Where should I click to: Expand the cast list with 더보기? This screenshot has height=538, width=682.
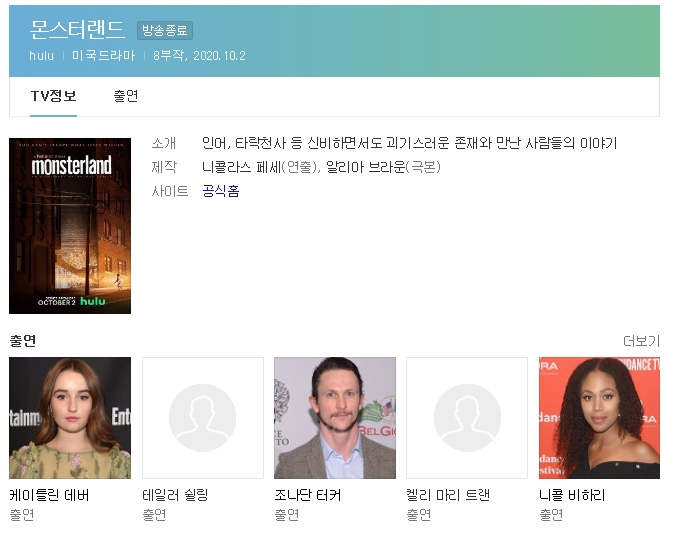pyautogui.click(x=641, y=341)
